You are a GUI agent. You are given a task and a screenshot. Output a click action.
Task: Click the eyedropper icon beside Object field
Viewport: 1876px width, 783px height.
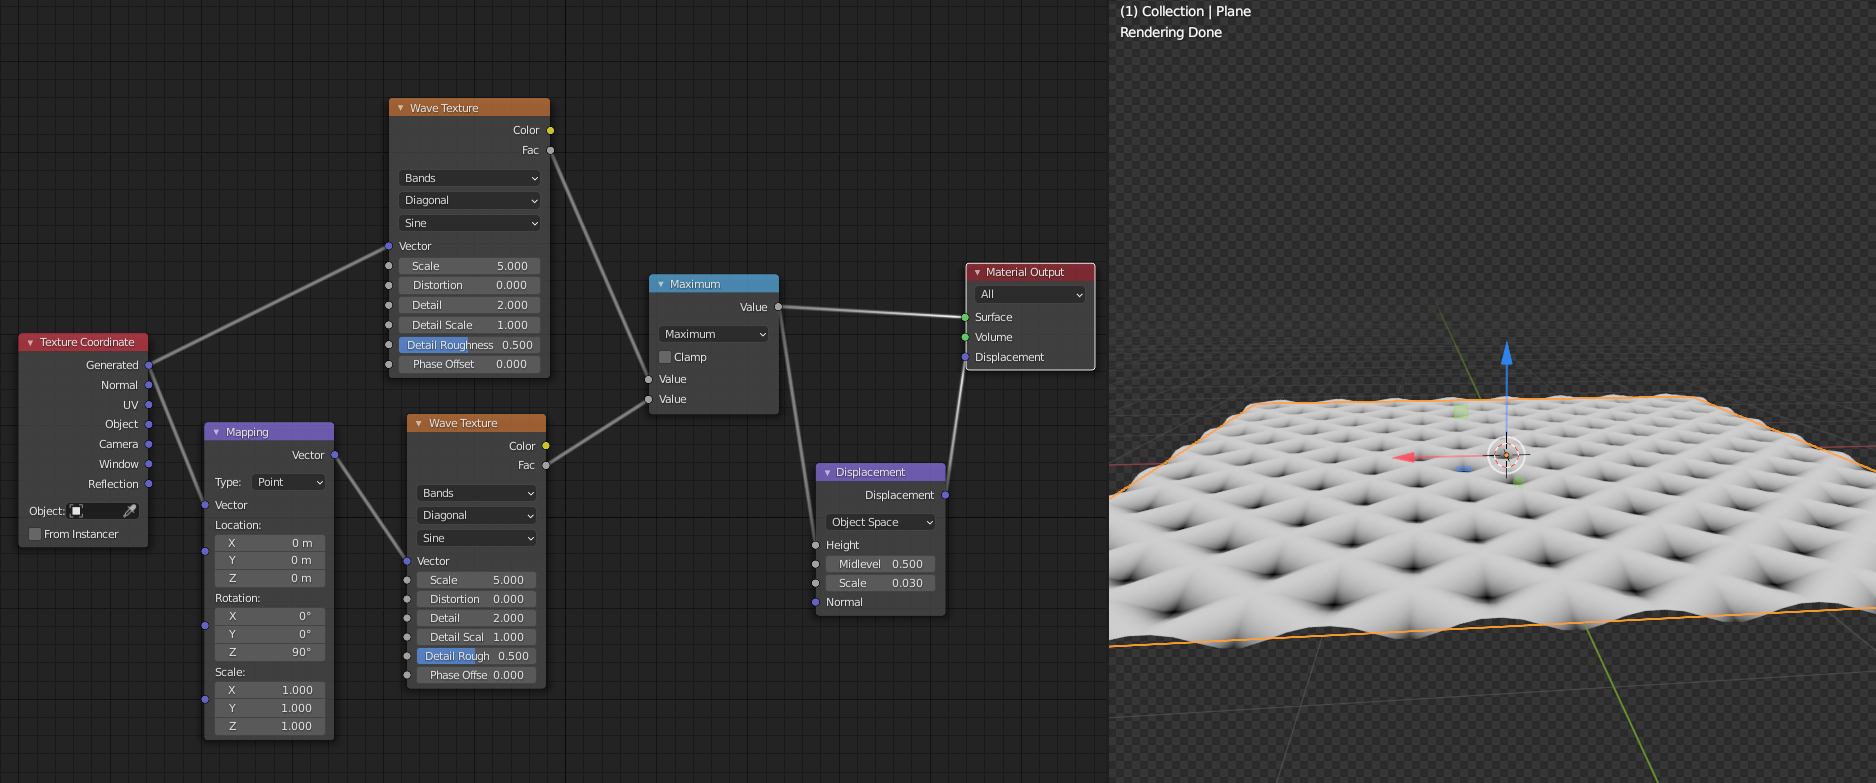coord(129,511)
